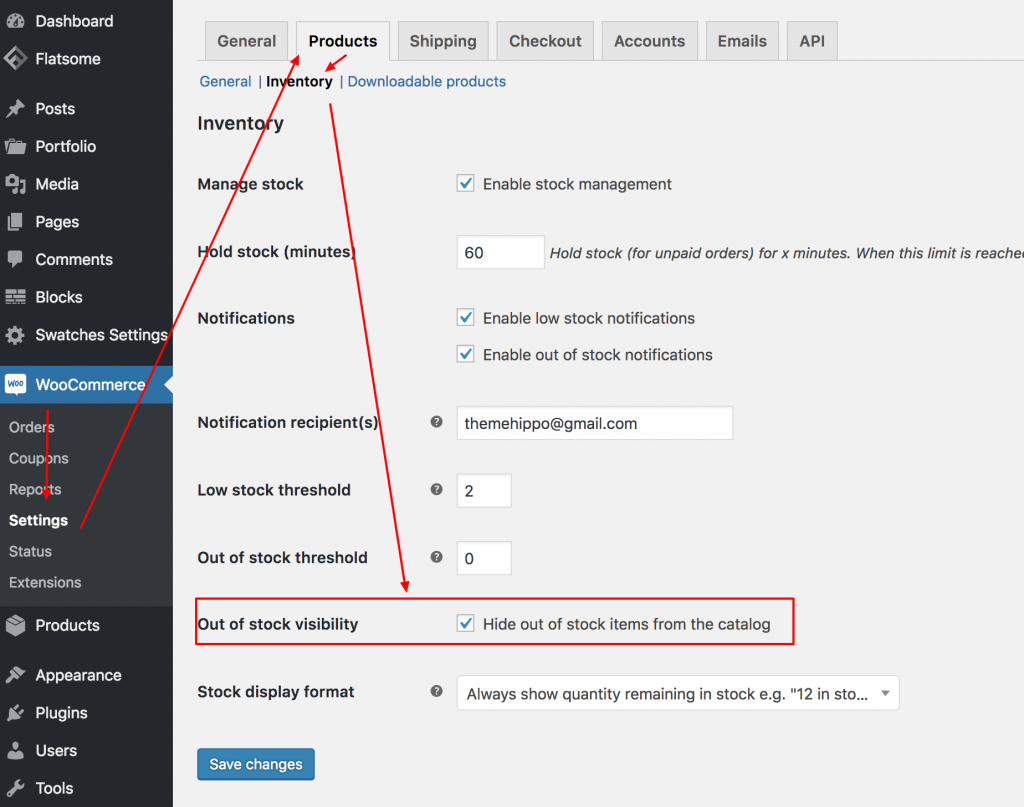Clear the Low stock threshold value field

(483, 490)
